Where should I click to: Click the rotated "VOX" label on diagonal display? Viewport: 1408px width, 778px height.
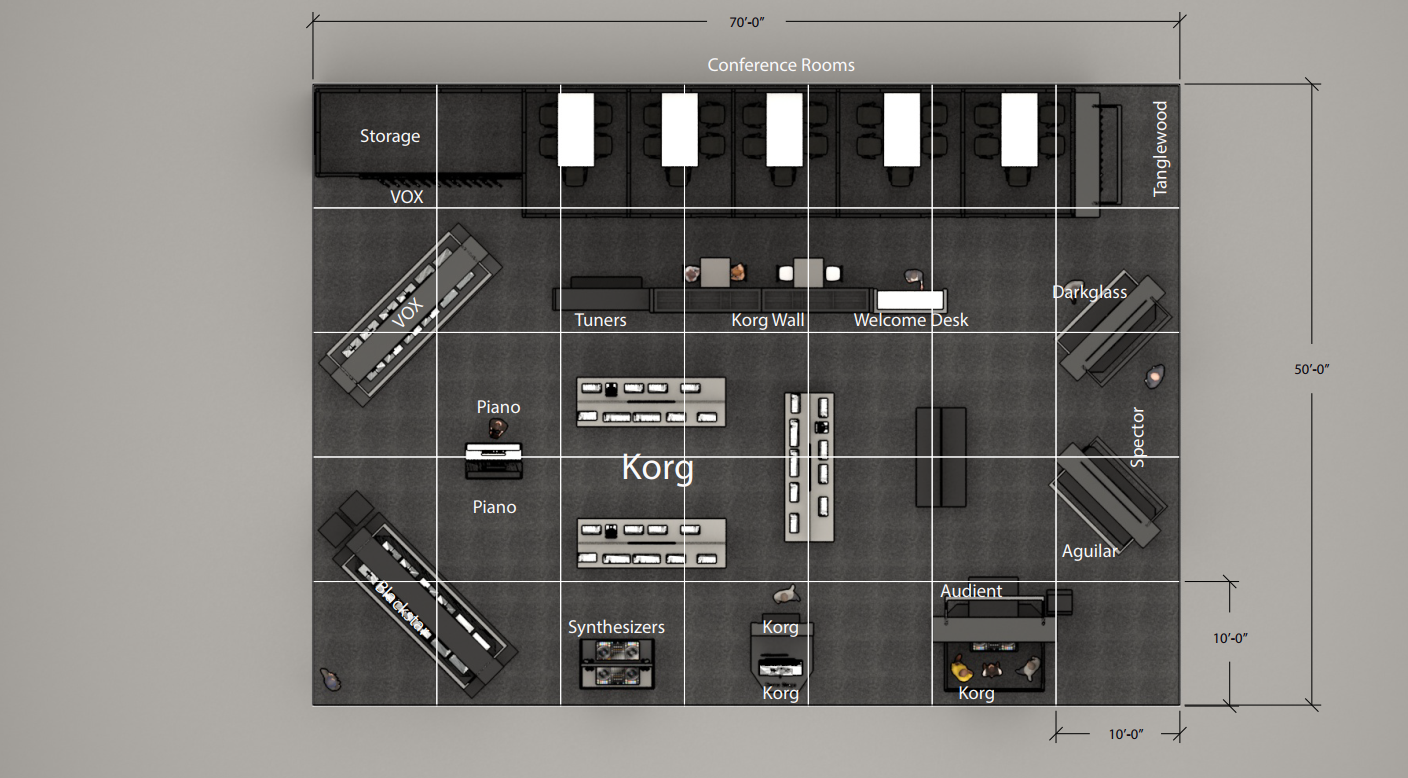(x=408, y=312)
